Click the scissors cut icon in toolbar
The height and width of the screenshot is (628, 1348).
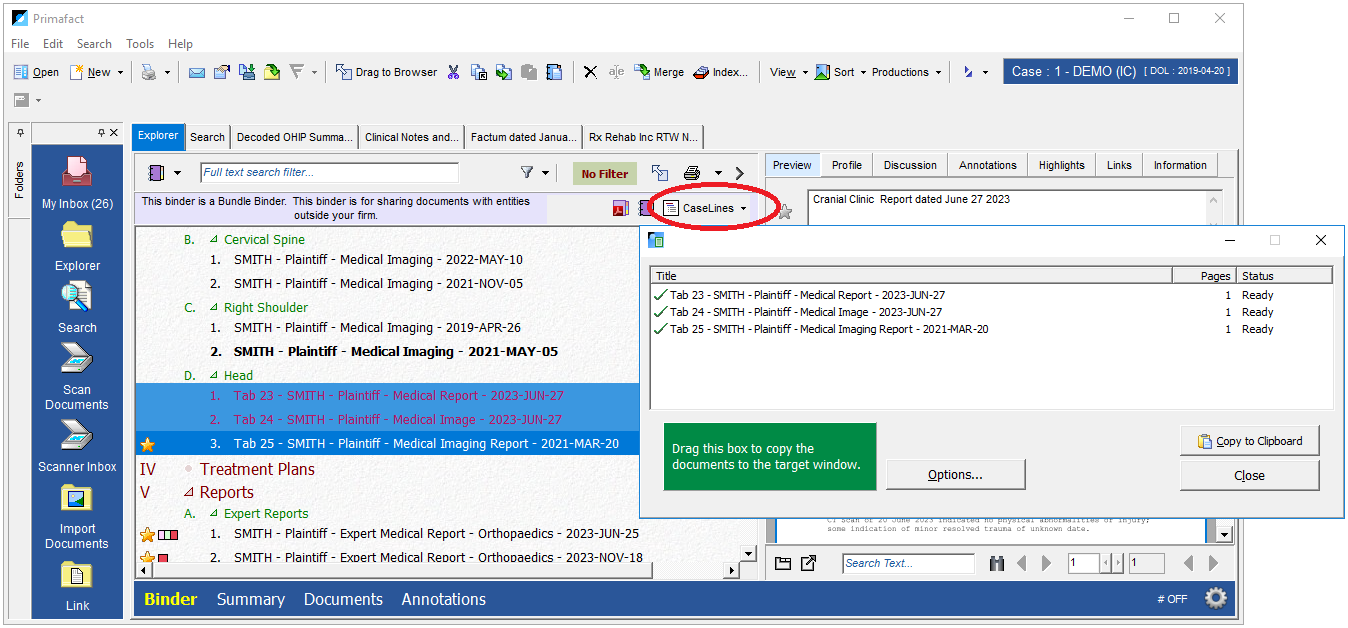point(453,72)
